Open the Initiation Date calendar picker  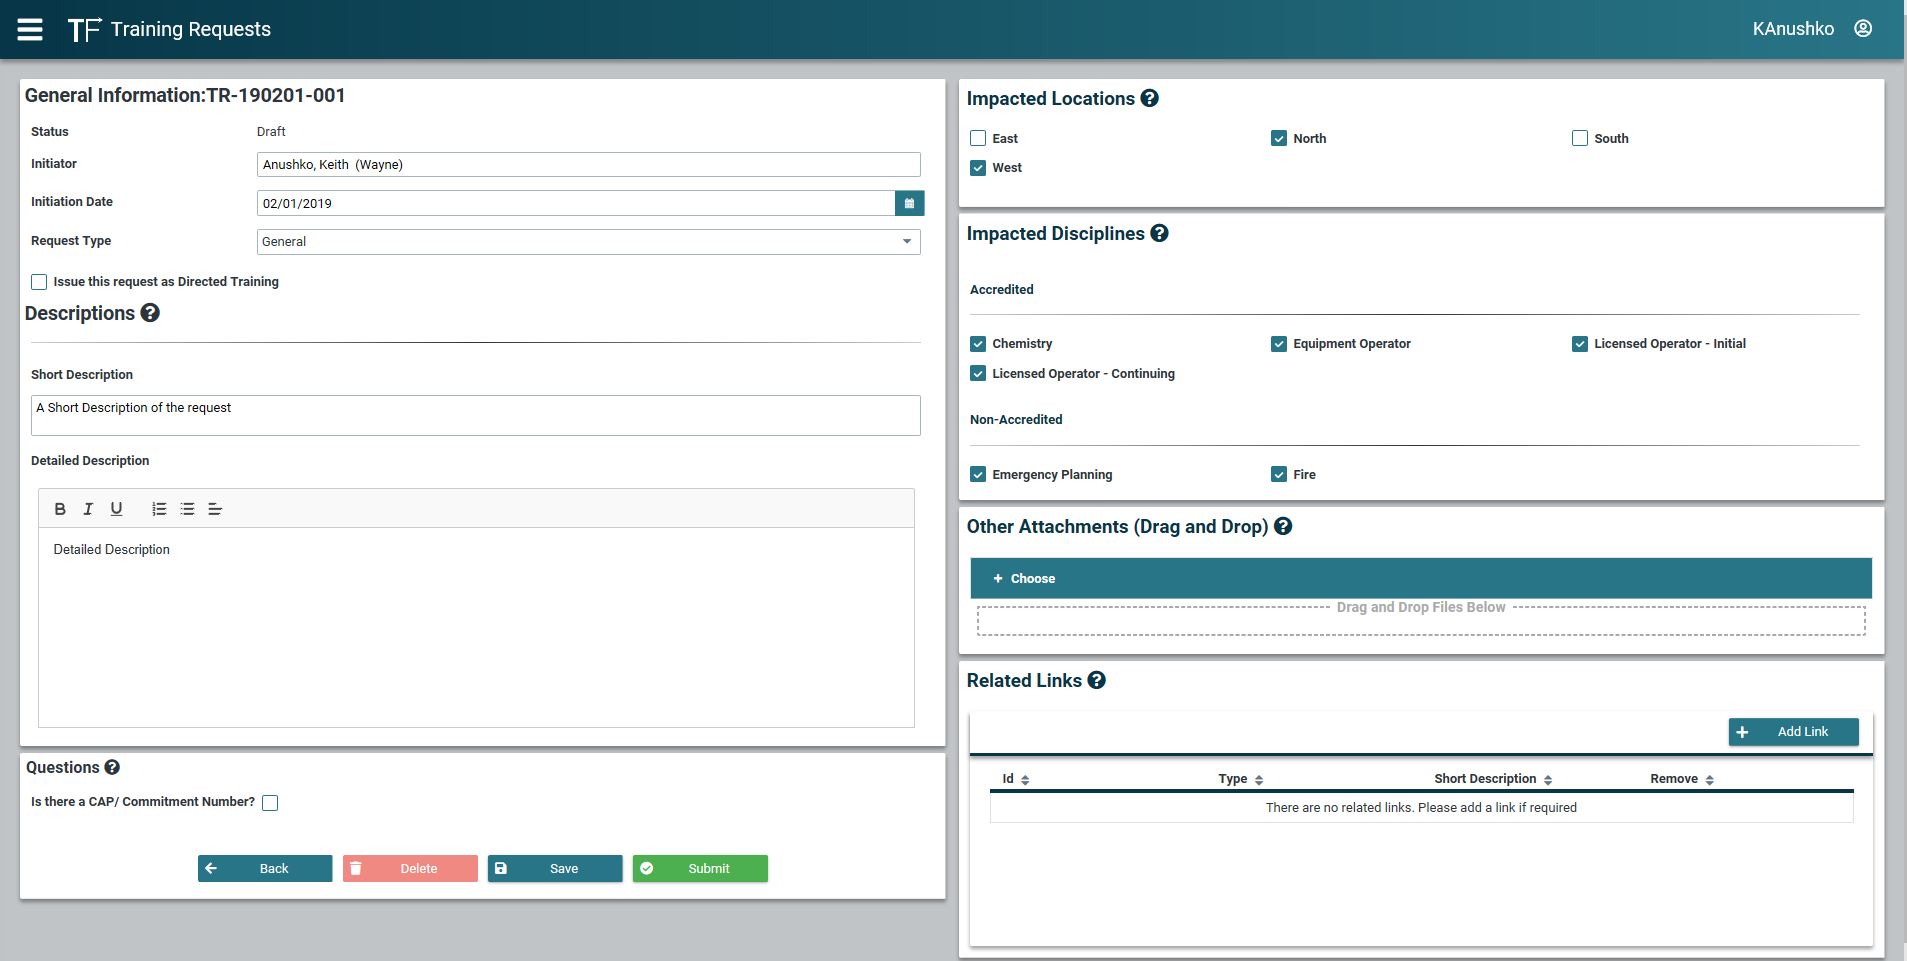[x=909, y=203]
